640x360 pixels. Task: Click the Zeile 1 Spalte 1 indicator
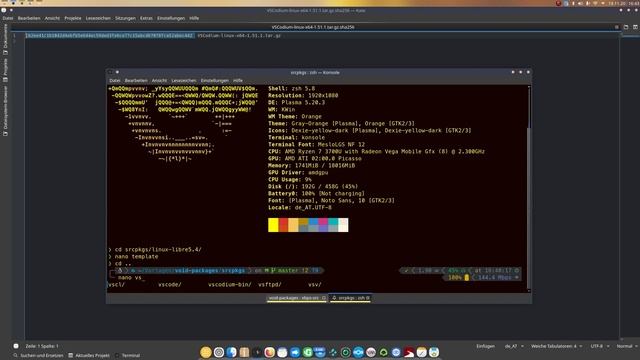[x=42, y=346]
